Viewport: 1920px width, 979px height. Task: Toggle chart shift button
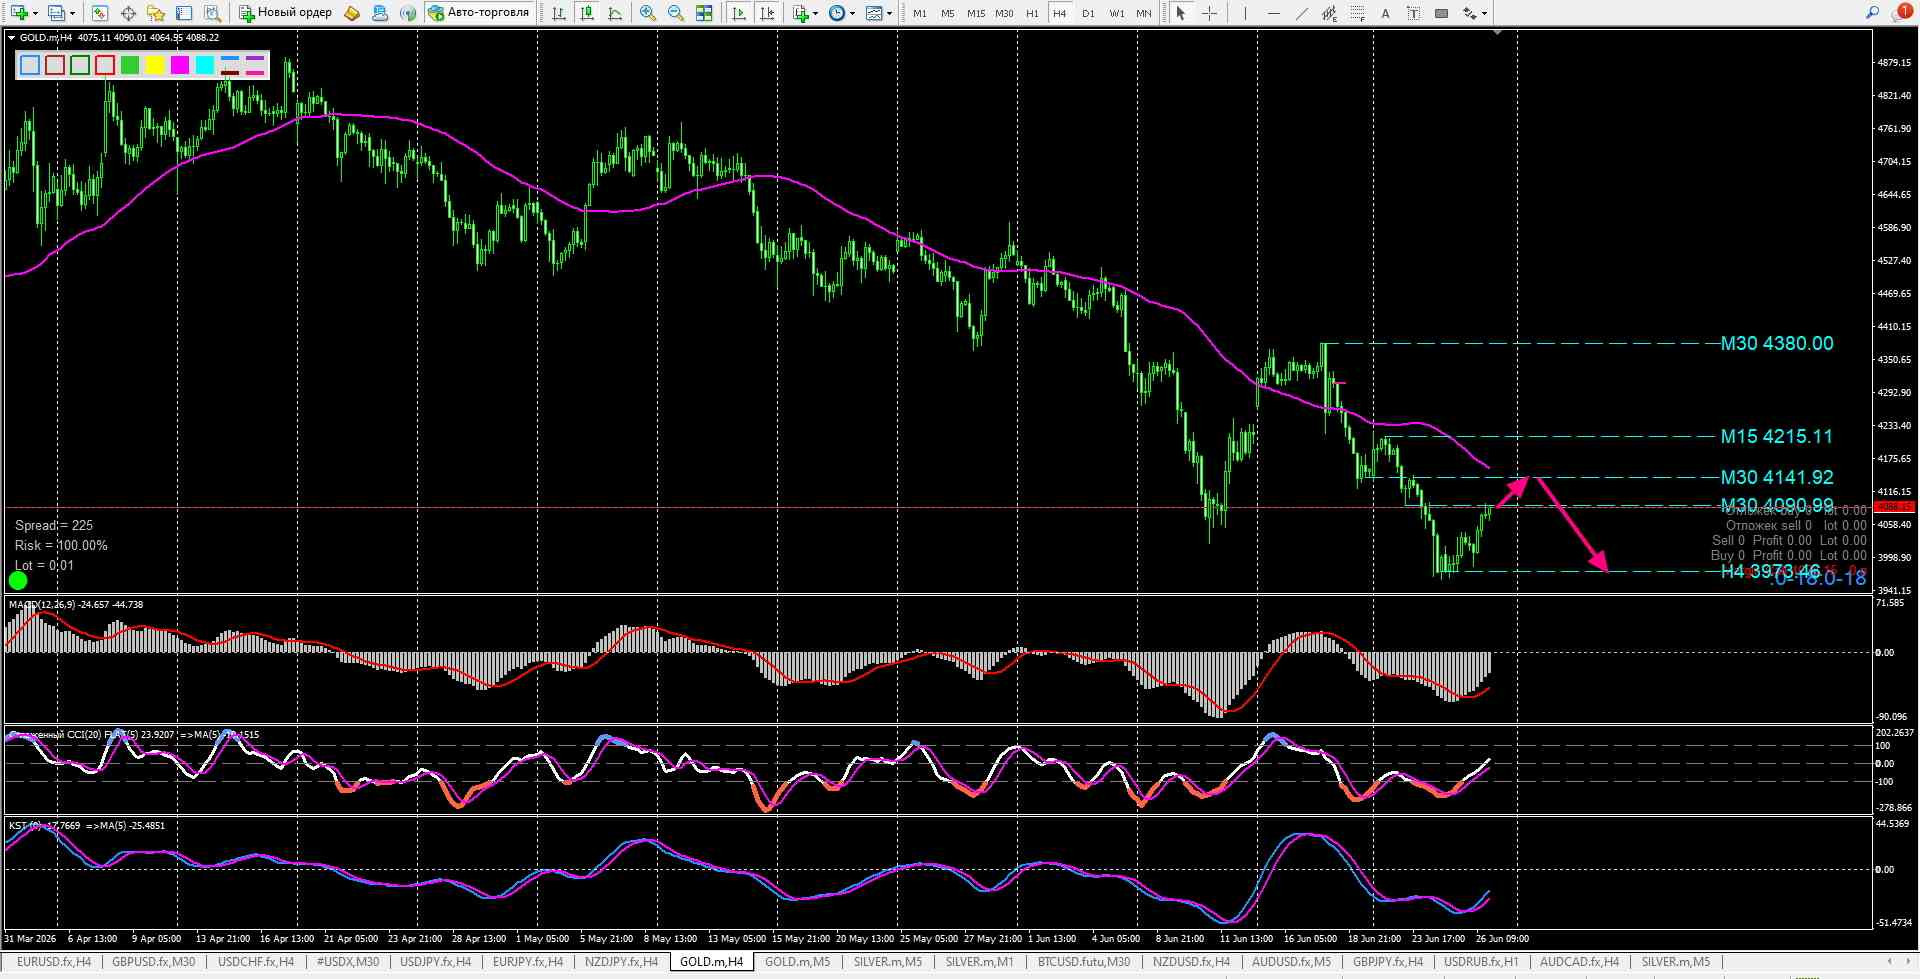click(767, 13)
